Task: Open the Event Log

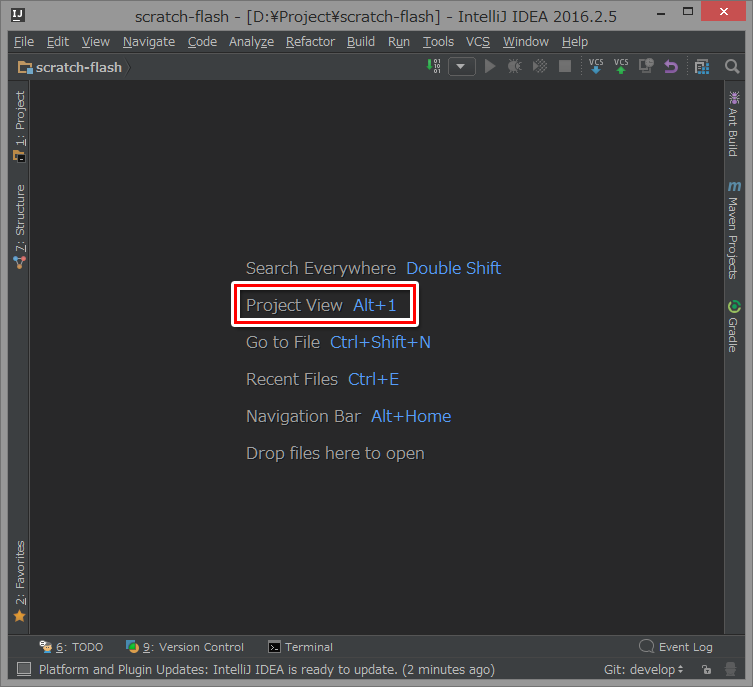Action: point(676,647)
